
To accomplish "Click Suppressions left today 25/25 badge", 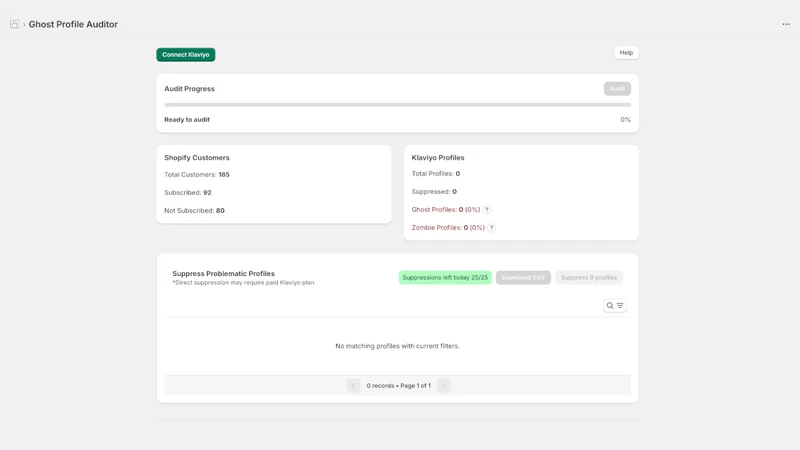I will (445, 278).
